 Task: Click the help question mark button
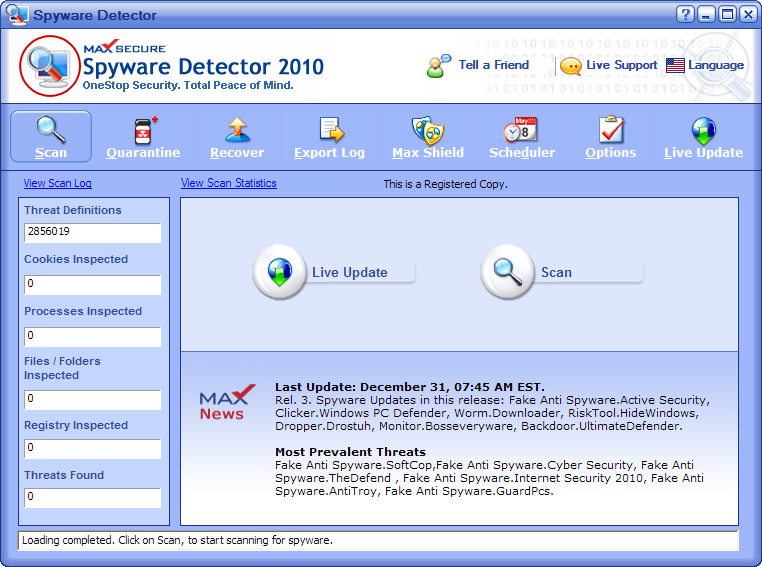(x=685, y=15)
